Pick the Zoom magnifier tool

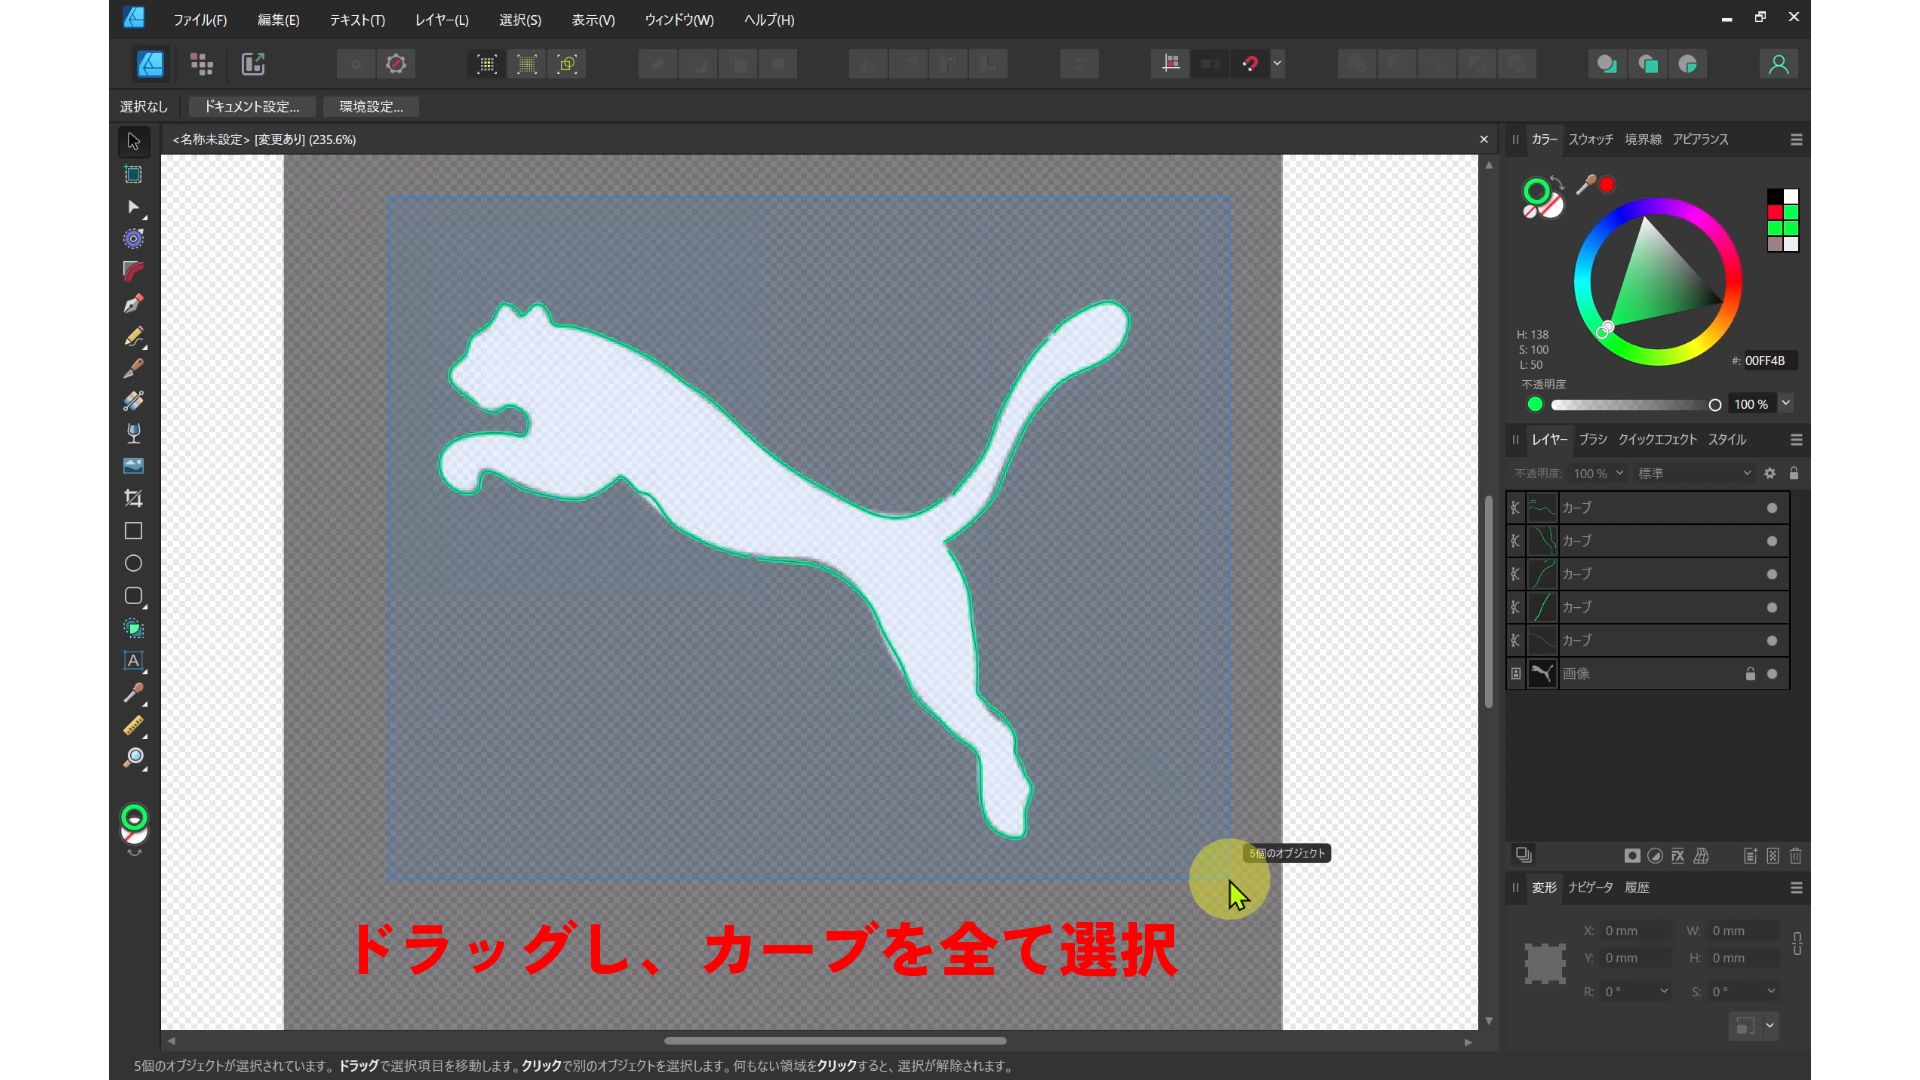(x=133, y=758)
